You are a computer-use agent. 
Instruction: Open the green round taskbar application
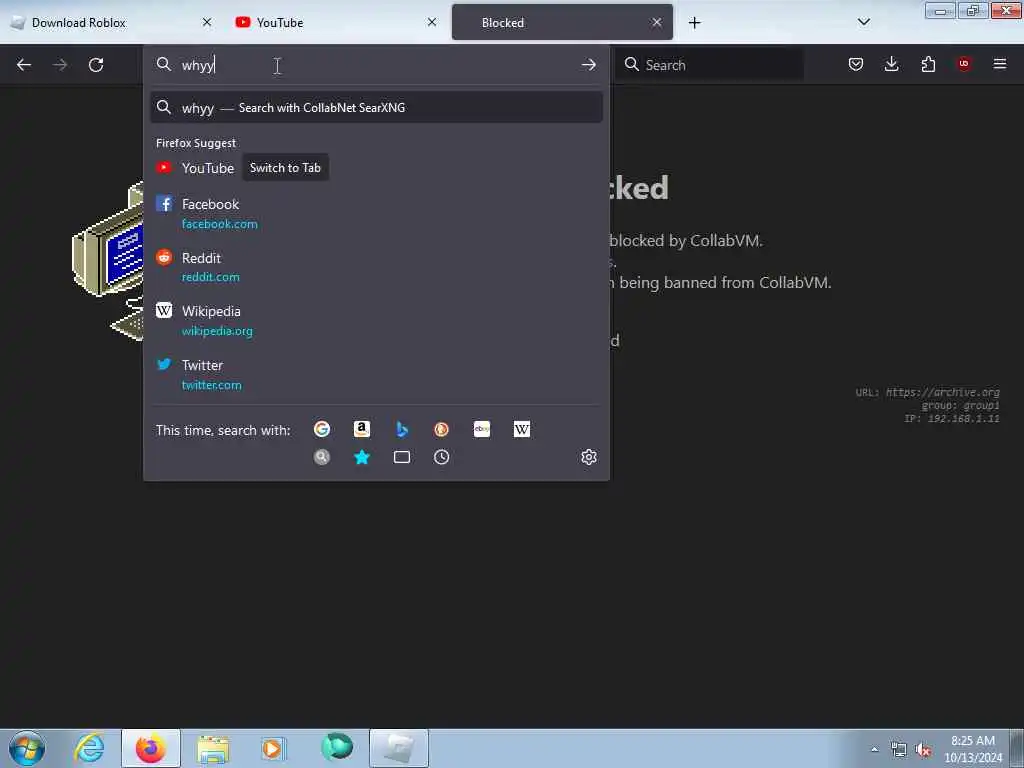337,747
